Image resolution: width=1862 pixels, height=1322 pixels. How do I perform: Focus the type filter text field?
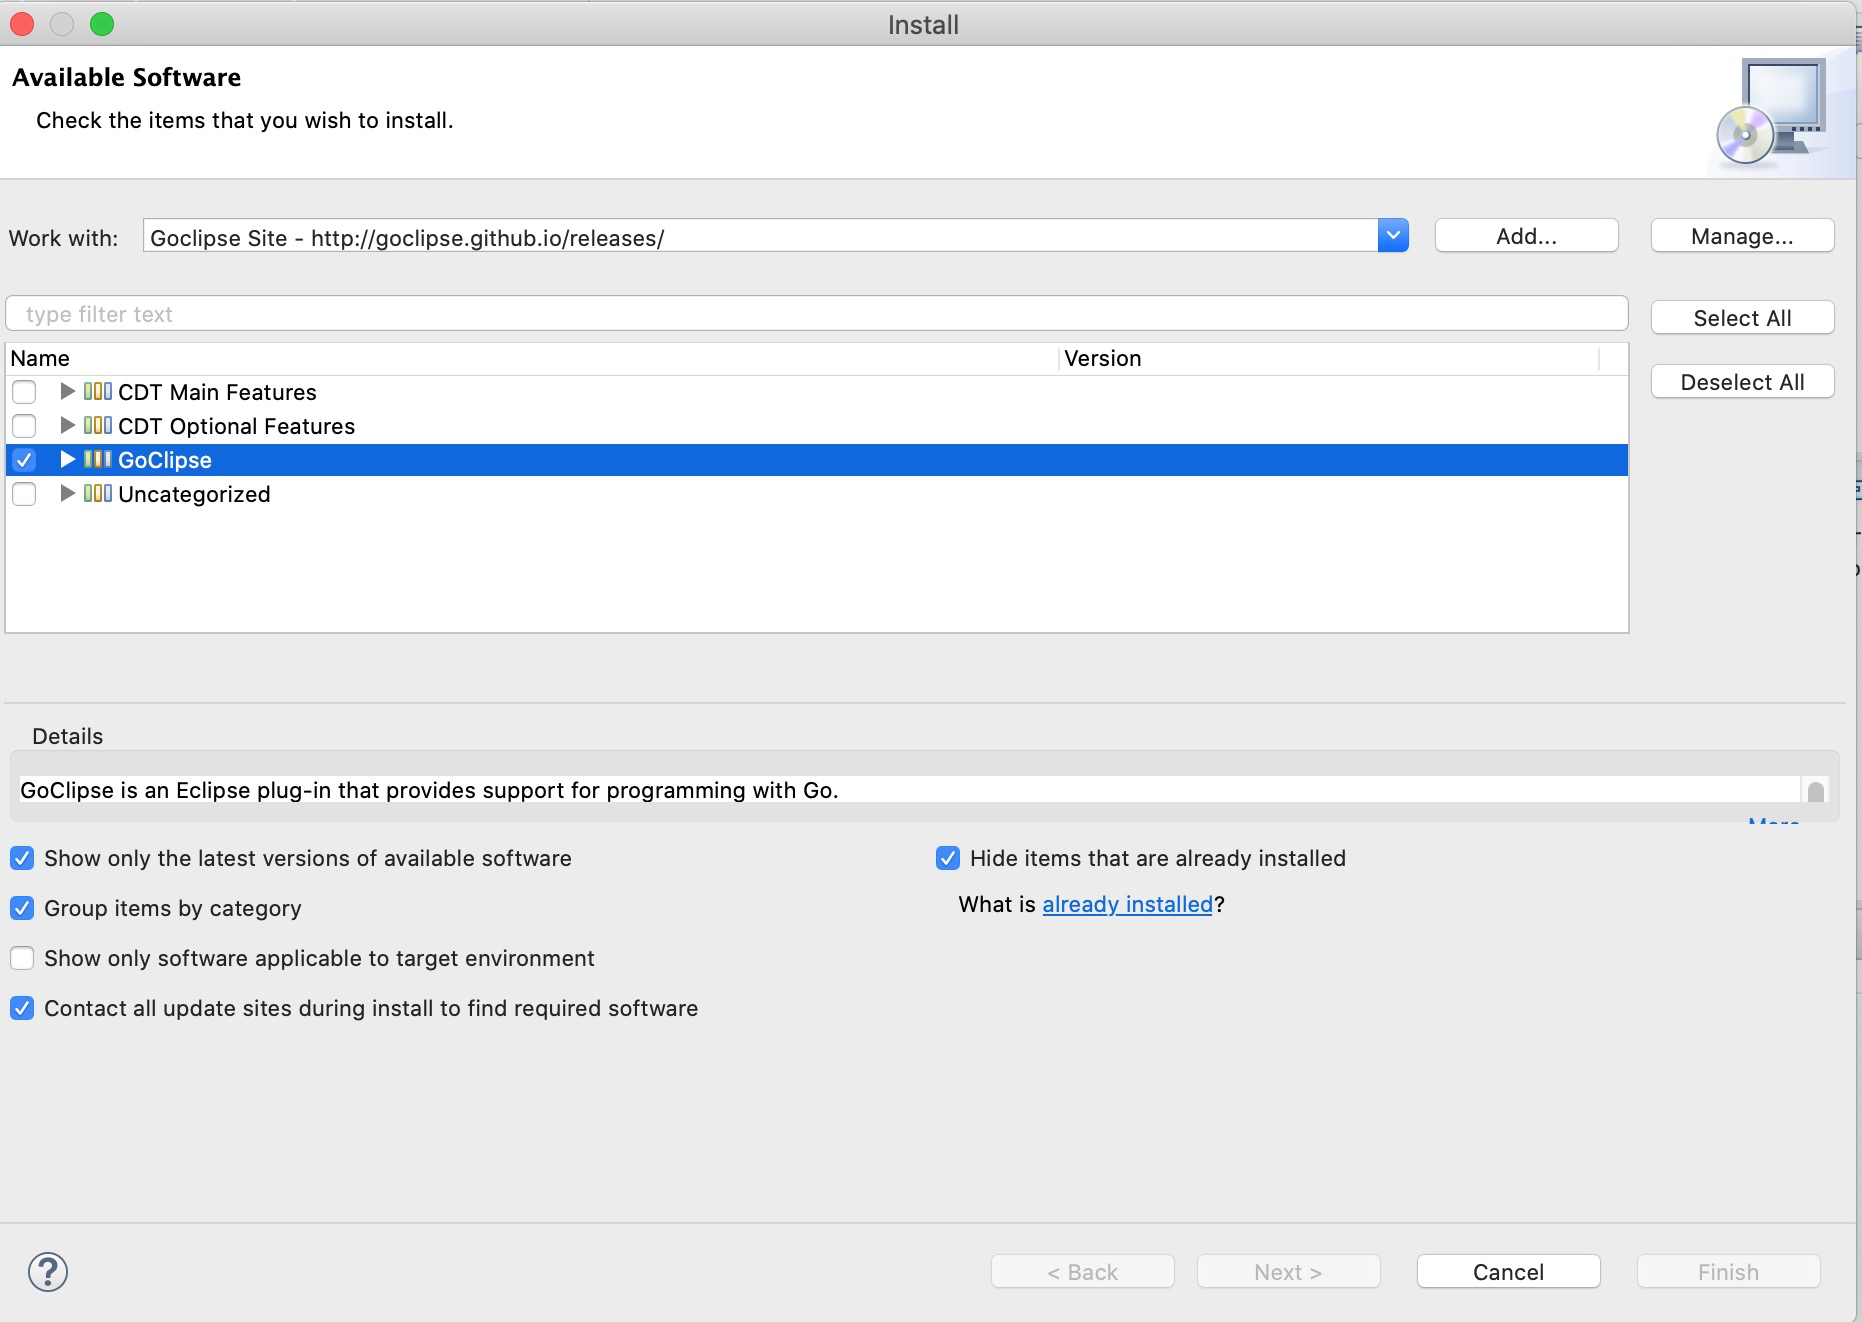(x=816, y=314)
